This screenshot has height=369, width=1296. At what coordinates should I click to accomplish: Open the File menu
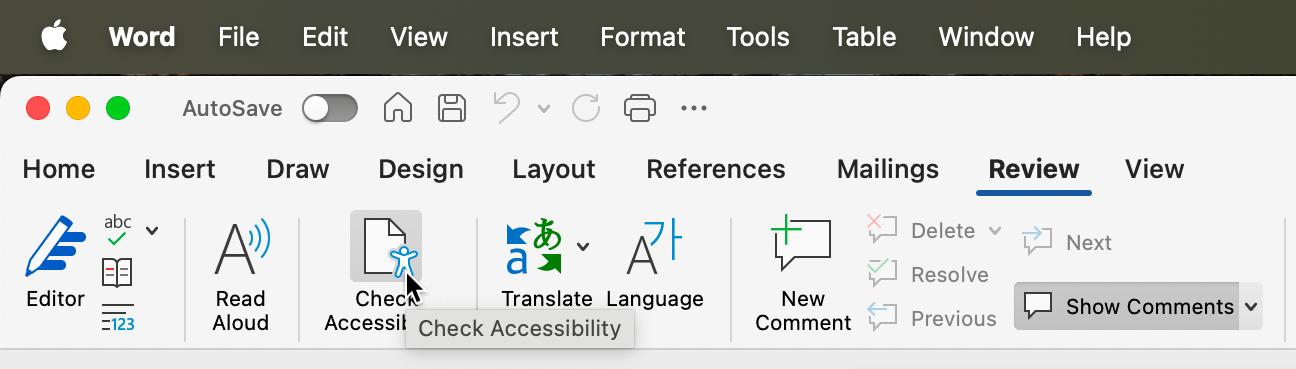click(239, 37)
